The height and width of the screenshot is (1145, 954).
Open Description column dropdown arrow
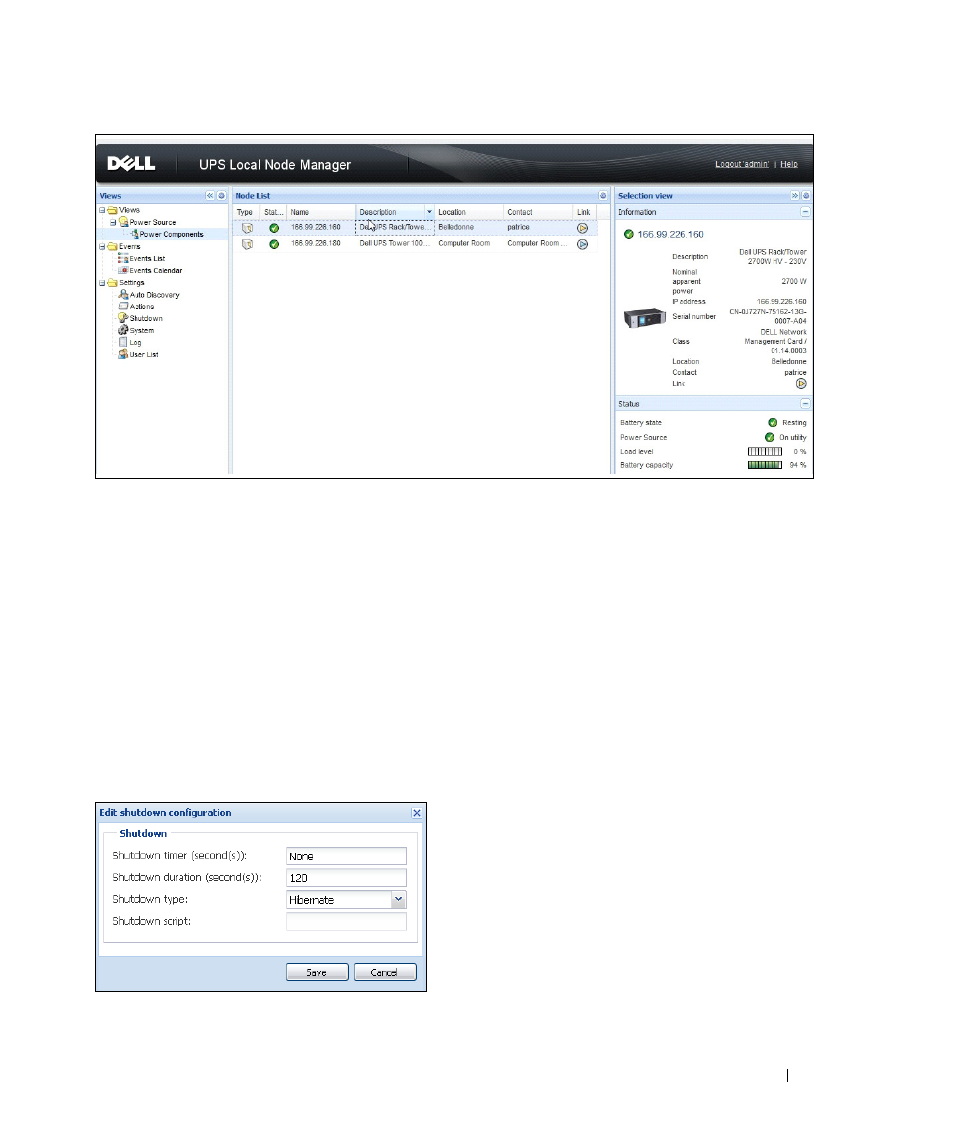point(430,212)
